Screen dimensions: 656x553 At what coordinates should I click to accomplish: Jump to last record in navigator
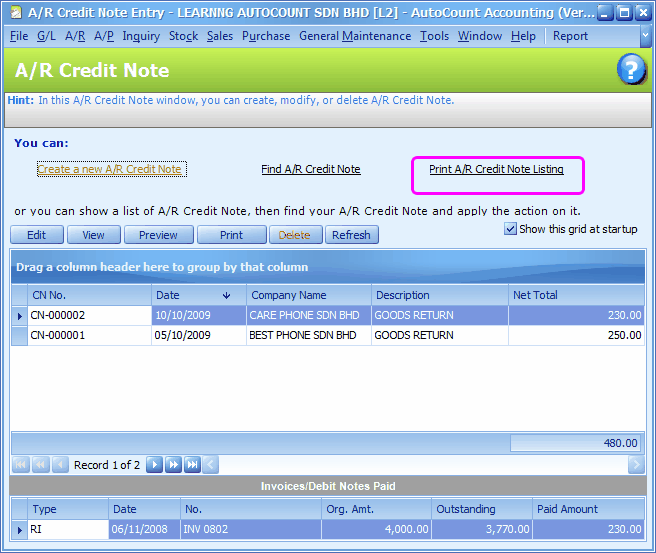pos(192,465)
